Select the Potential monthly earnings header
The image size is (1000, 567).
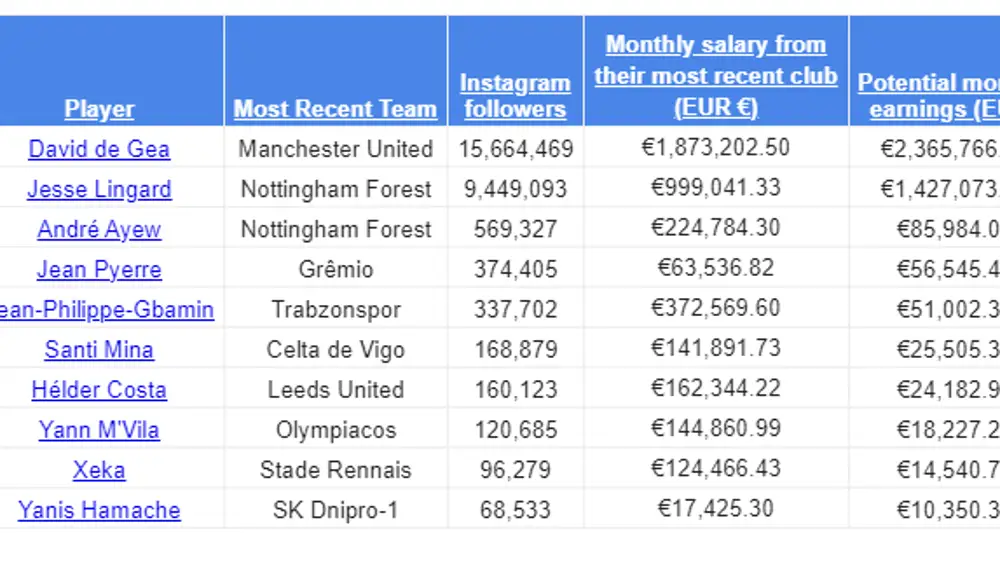click(929, 96)
